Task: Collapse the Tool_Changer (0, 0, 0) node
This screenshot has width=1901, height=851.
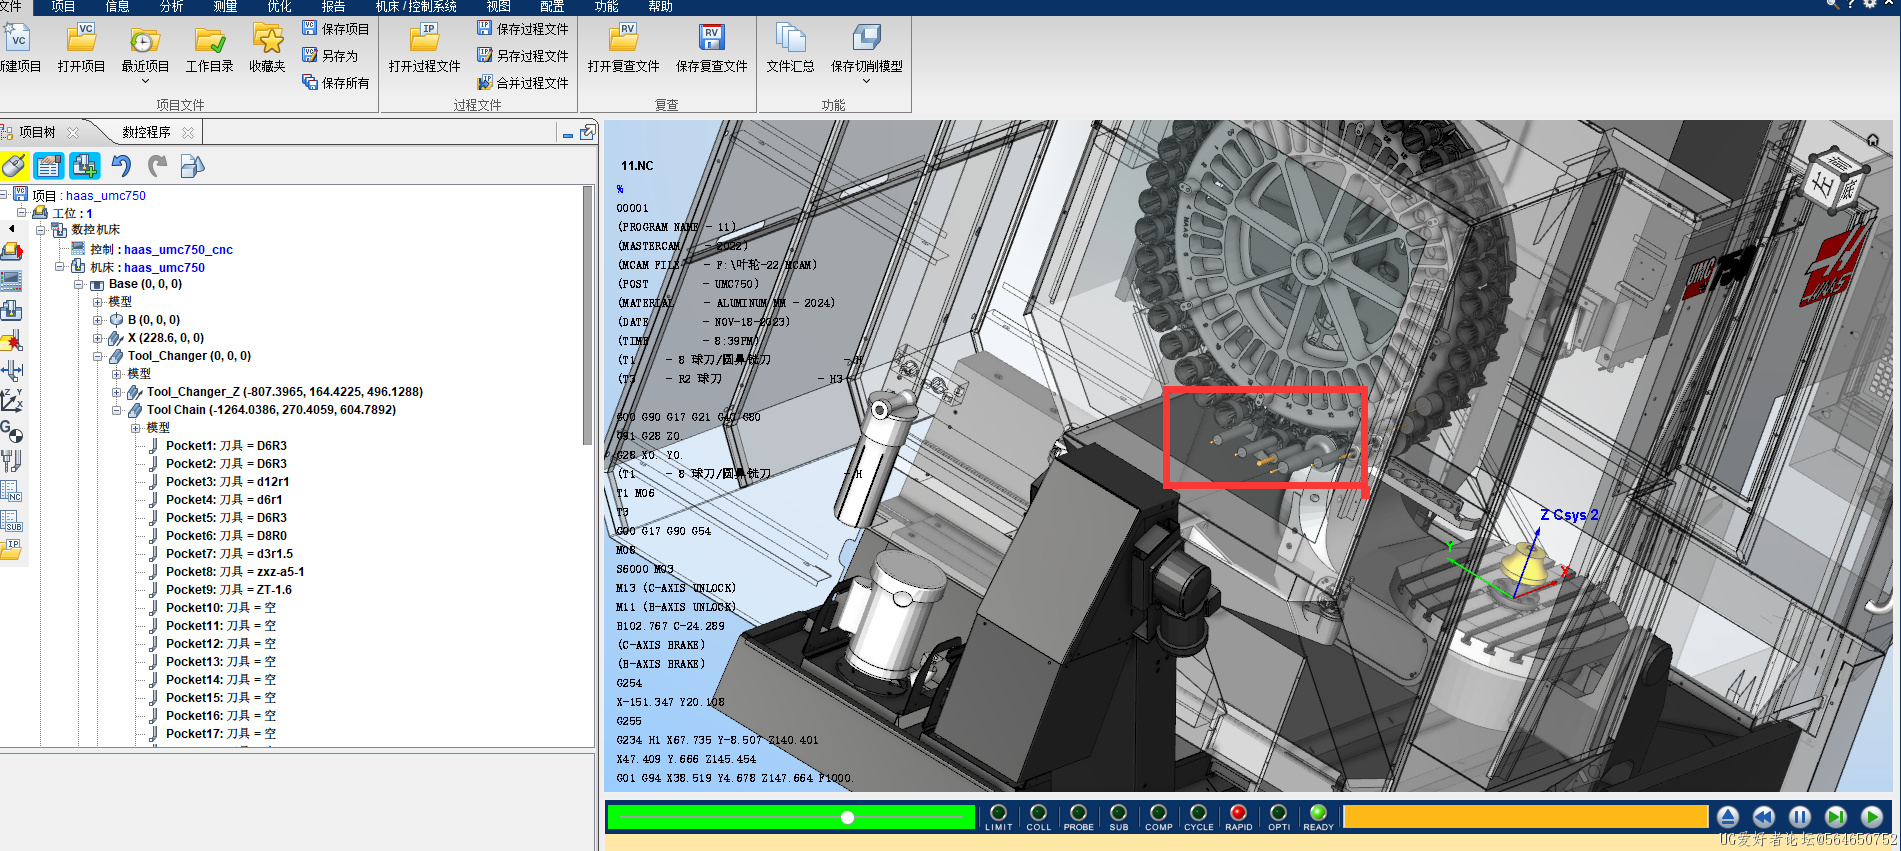Action: pos(98,356)
